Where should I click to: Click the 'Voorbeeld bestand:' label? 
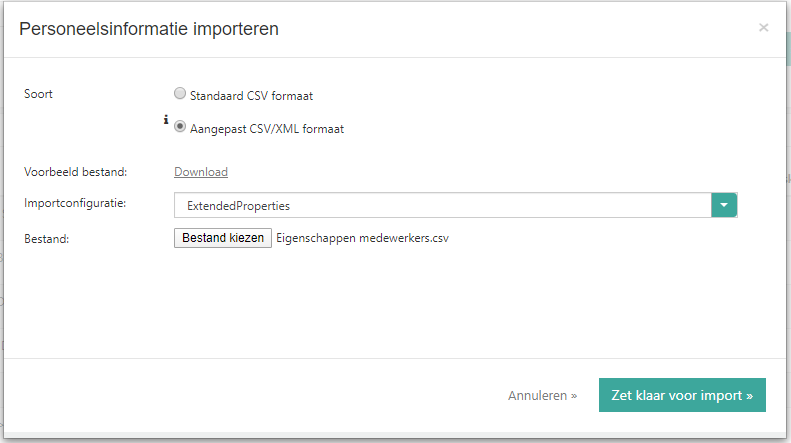click(x=75, y=172)
